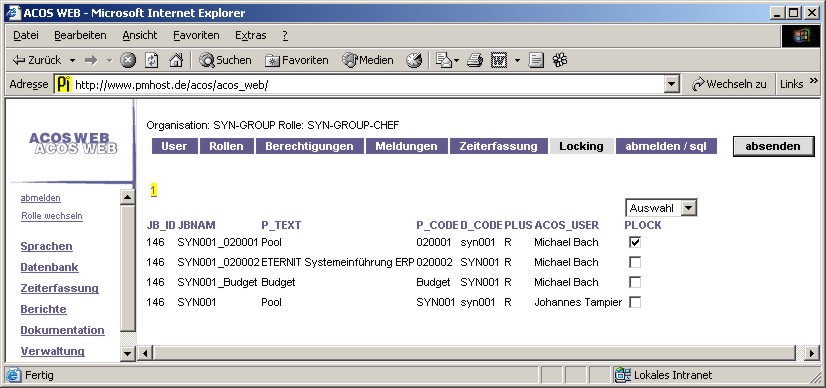Open the Bearbeiten menu
826x388 pixels.
tap(80, 35)
